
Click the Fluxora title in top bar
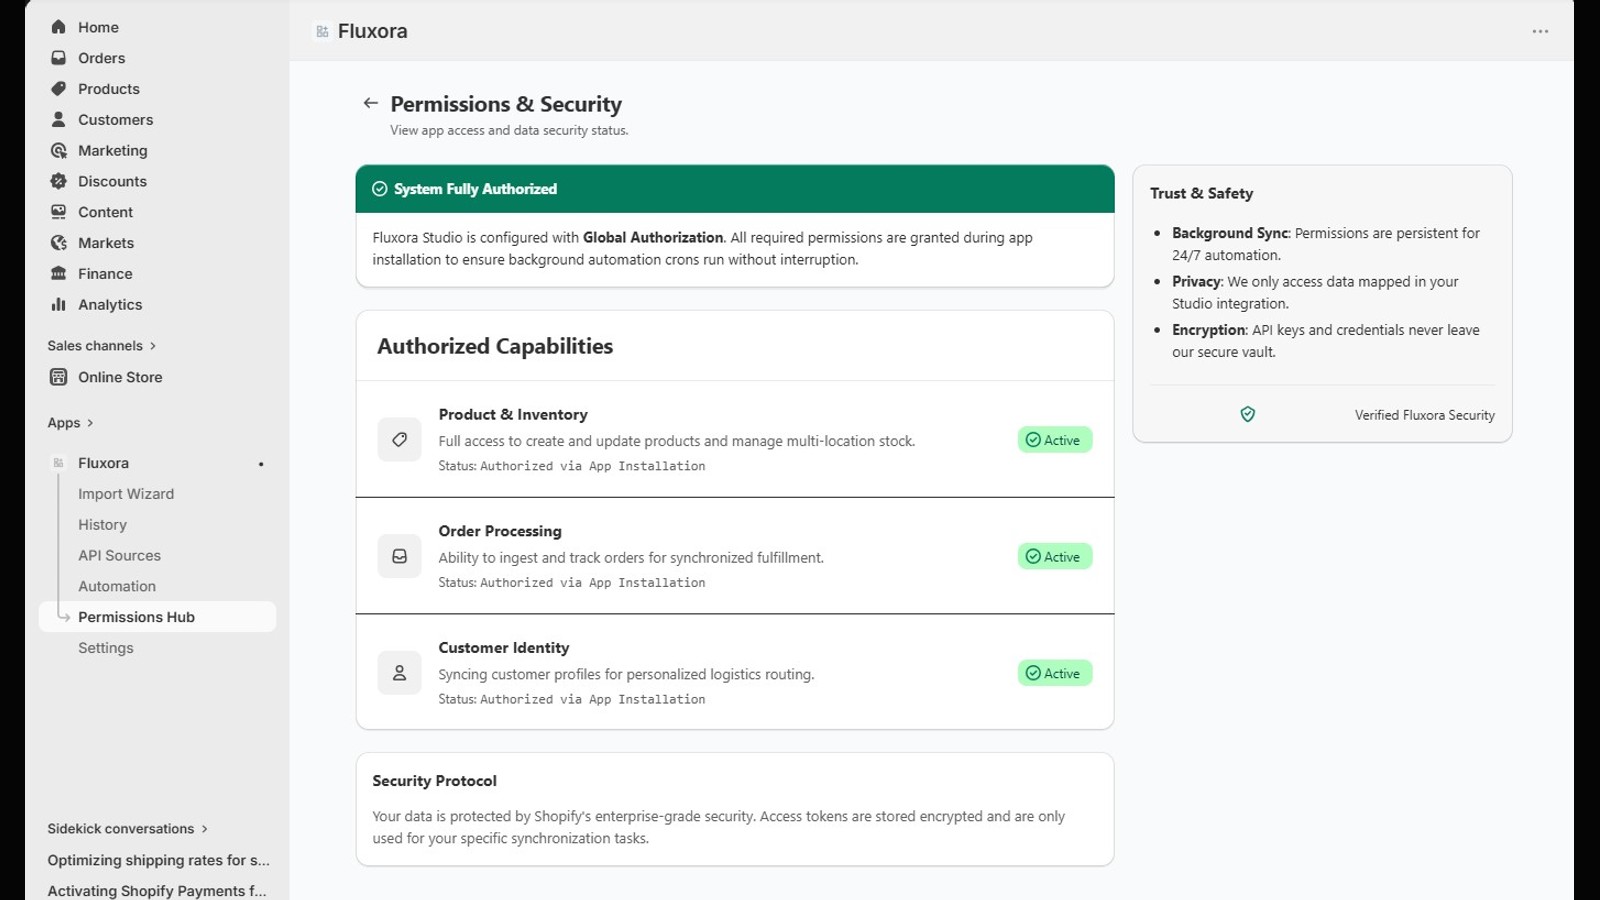tap(372, 32)
